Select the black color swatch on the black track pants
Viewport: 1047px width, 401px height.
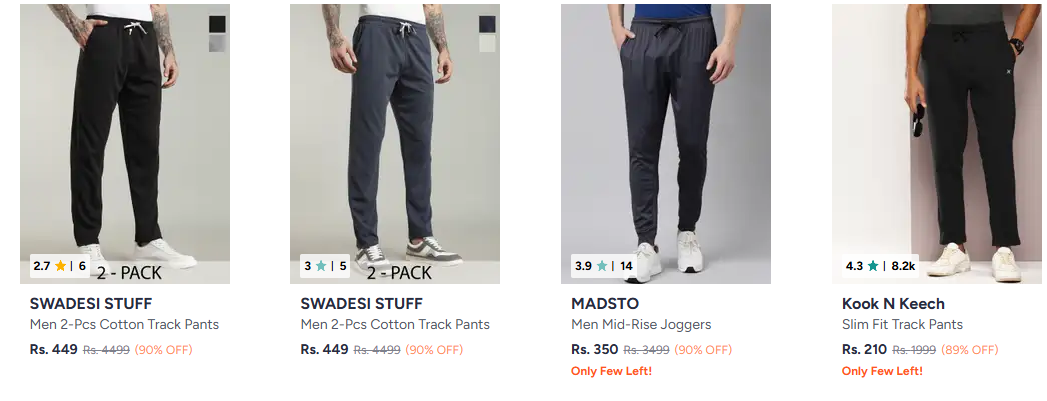(217, 24)
